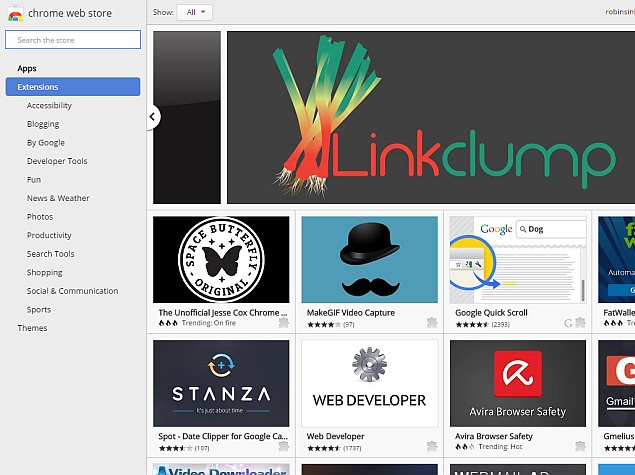The height and width of the screenshot is (475, 635).
Task: Click 'Trending: Hot' label
Action: point(501,447)
